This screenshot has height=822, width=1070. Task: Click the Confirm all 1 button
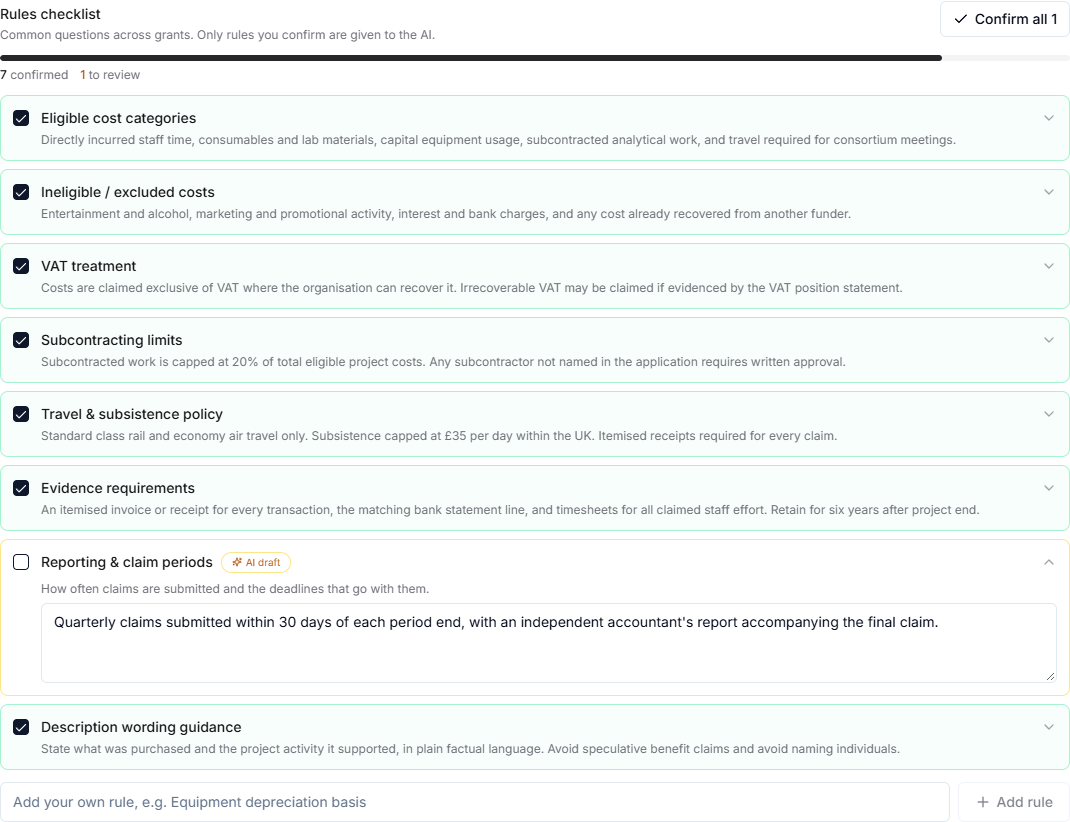1004,19
